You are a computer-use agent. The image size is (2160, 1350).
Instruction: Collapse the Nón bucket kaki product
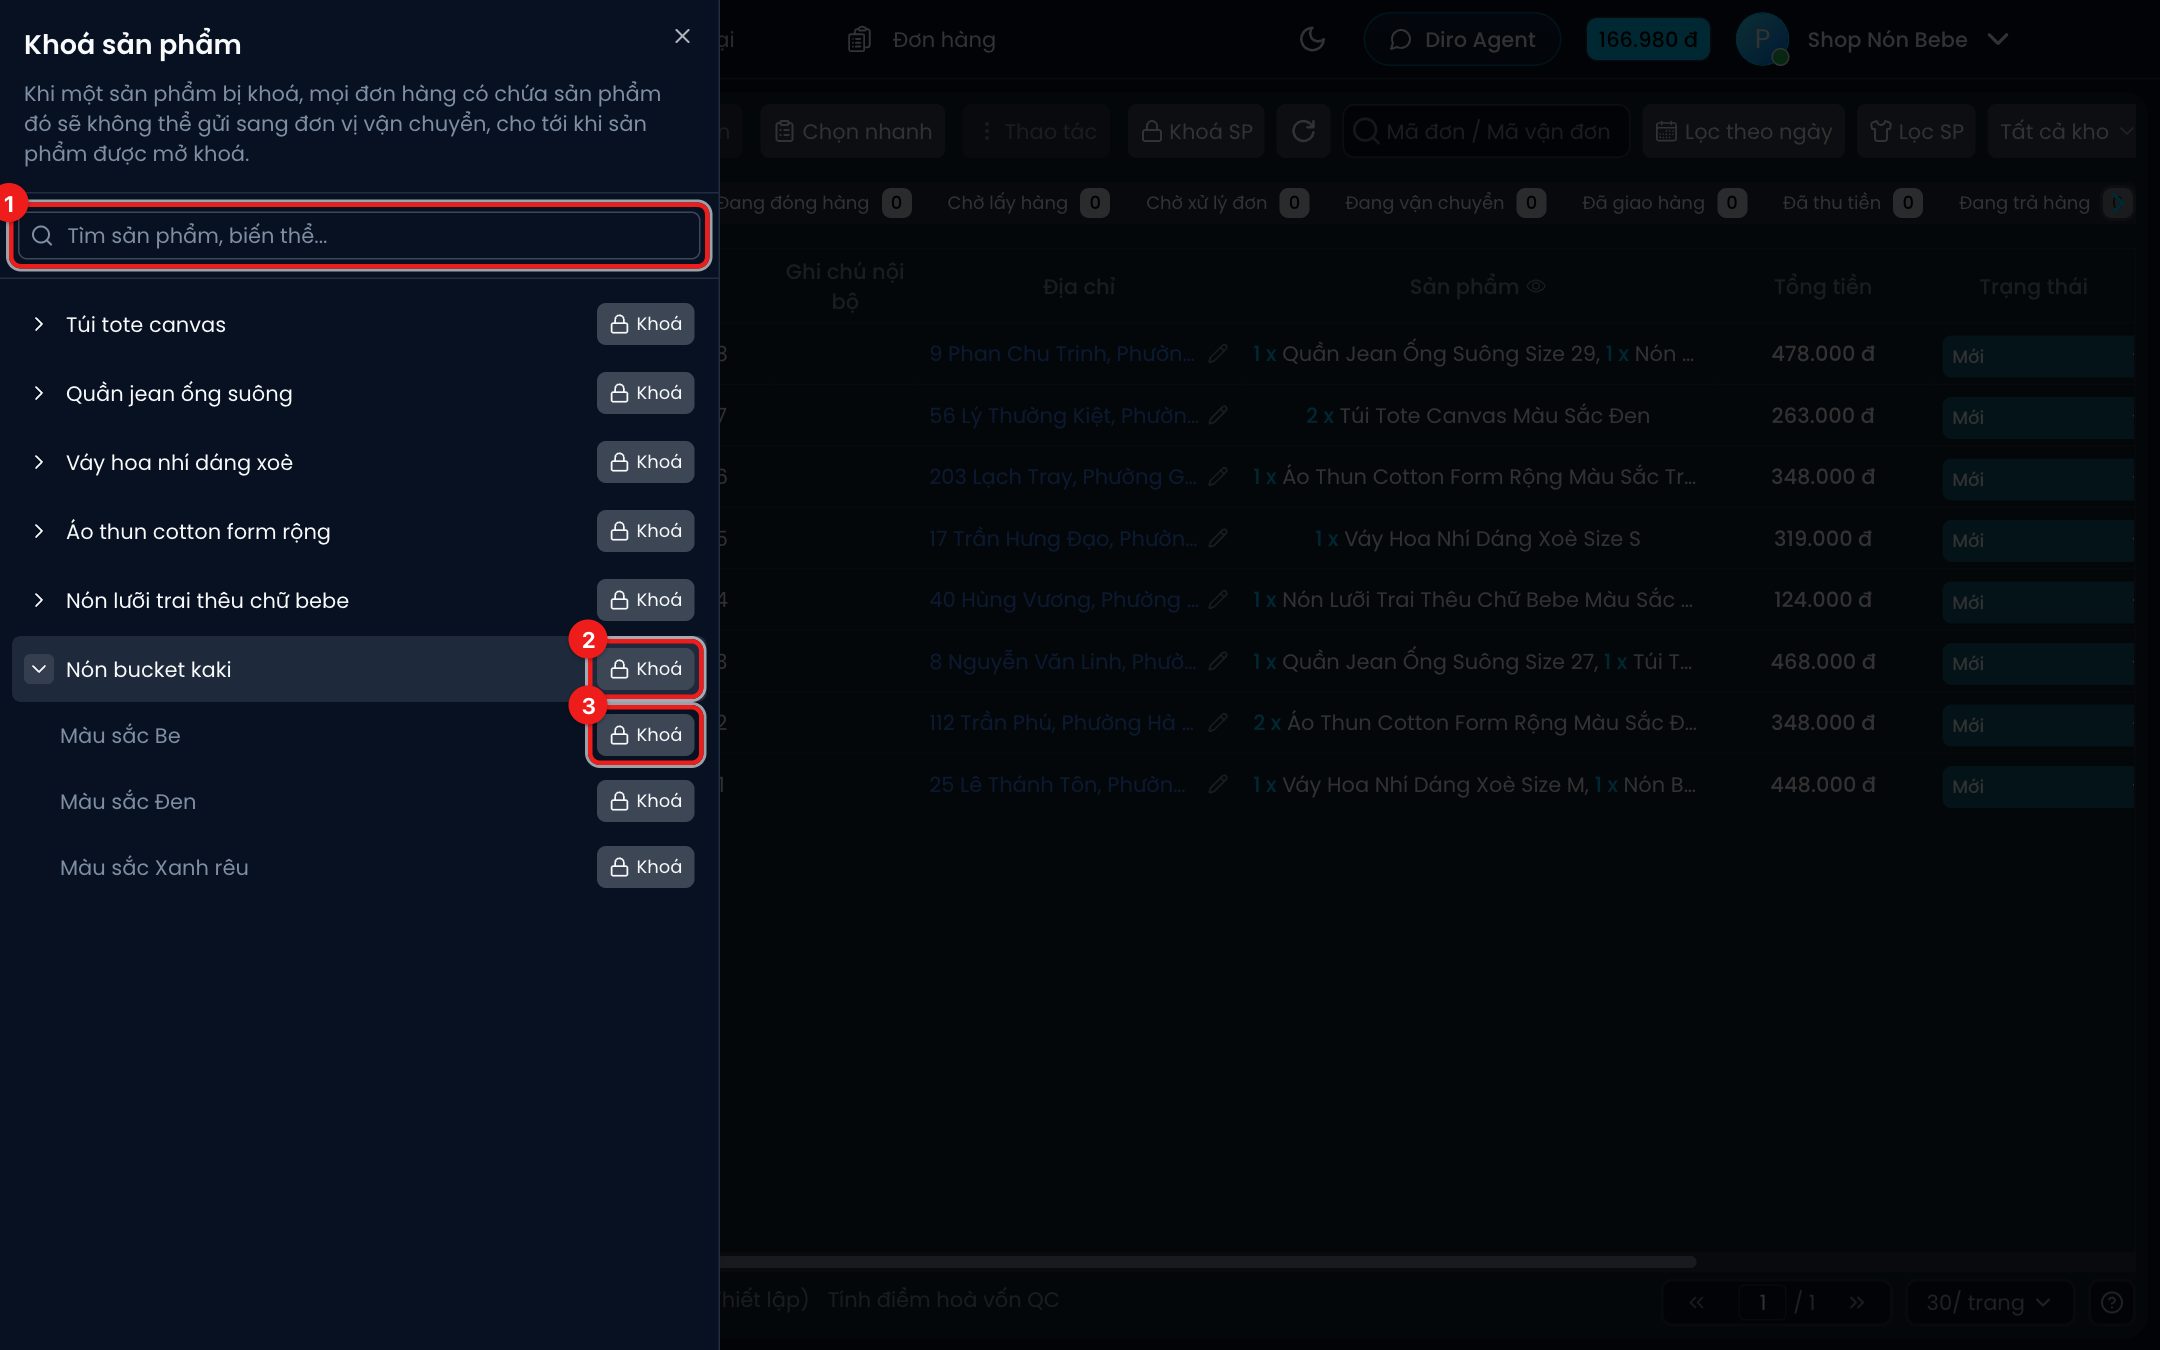pos(39,669)
